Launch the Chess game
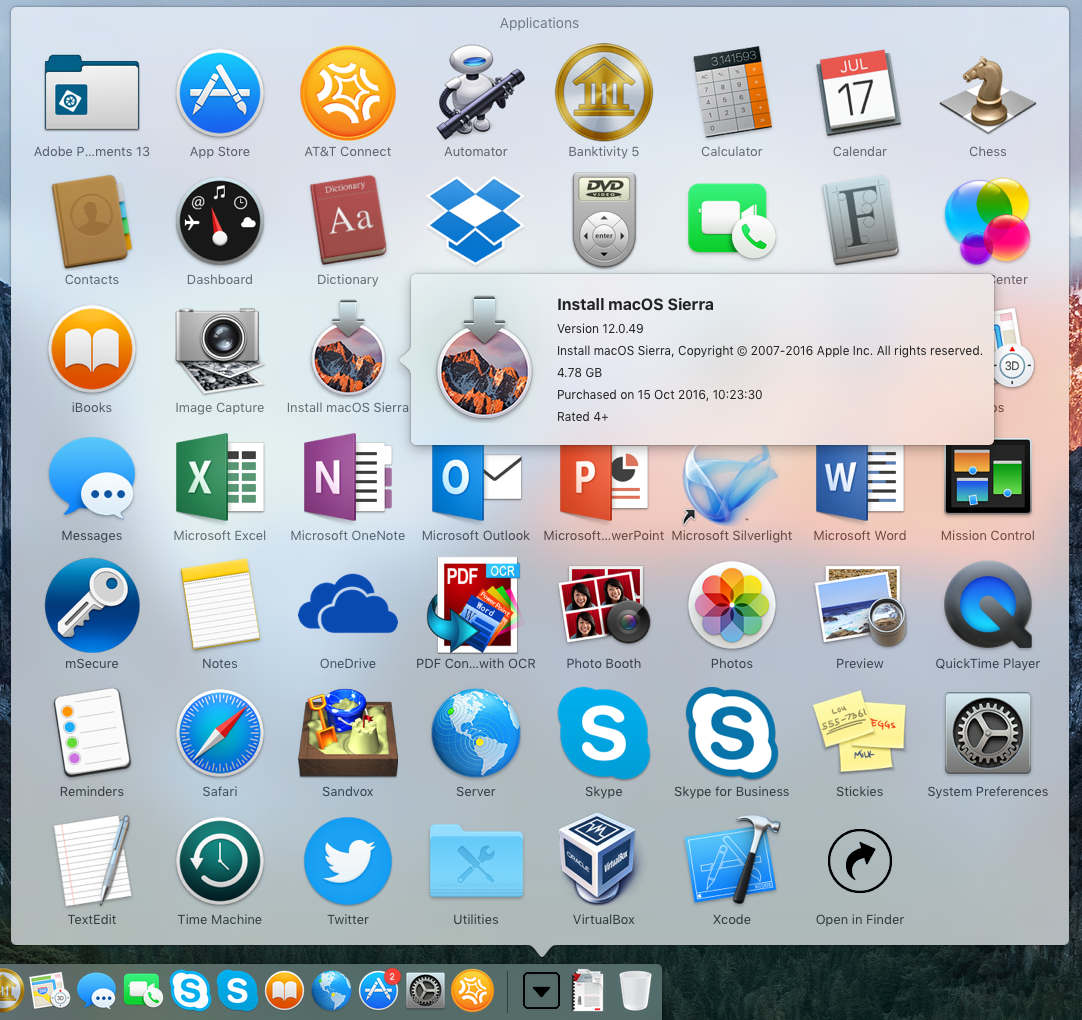Viewport: 1082px width, 1020px height. (987, 94)
